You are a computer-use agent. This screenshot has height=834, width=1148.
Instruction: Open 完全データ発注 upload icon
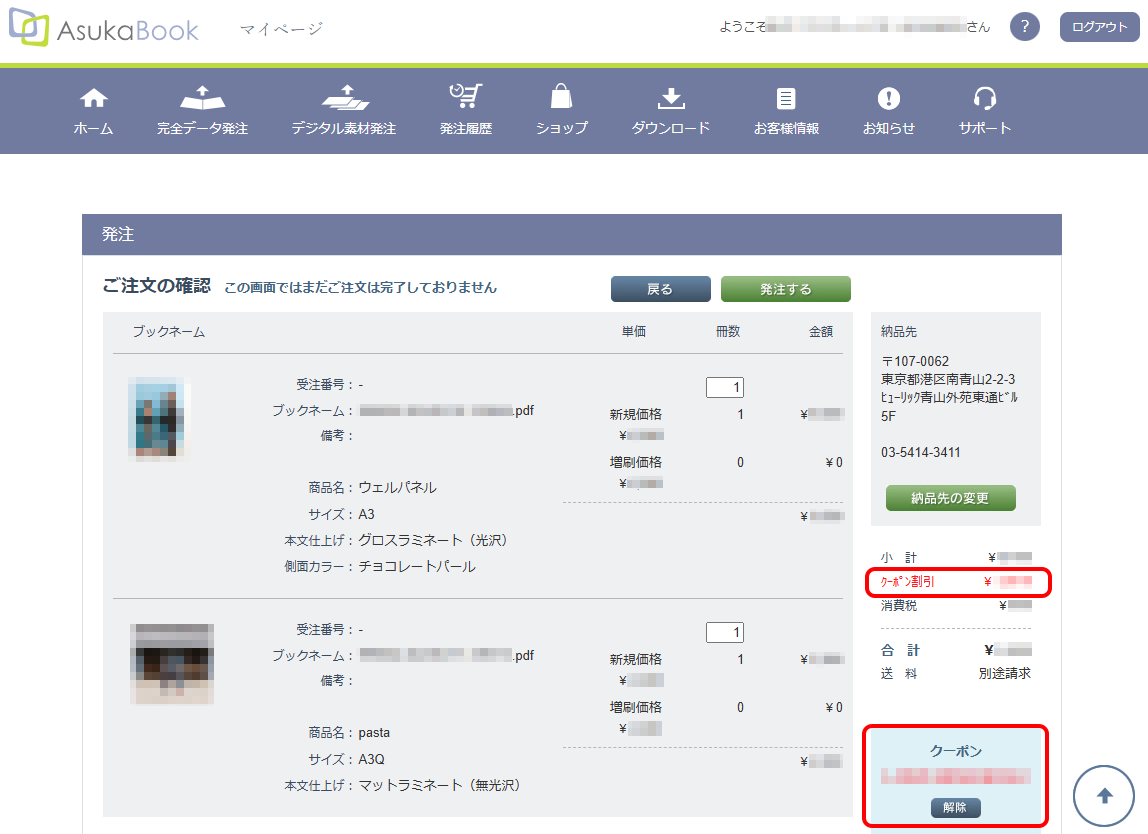pos(202,98)
